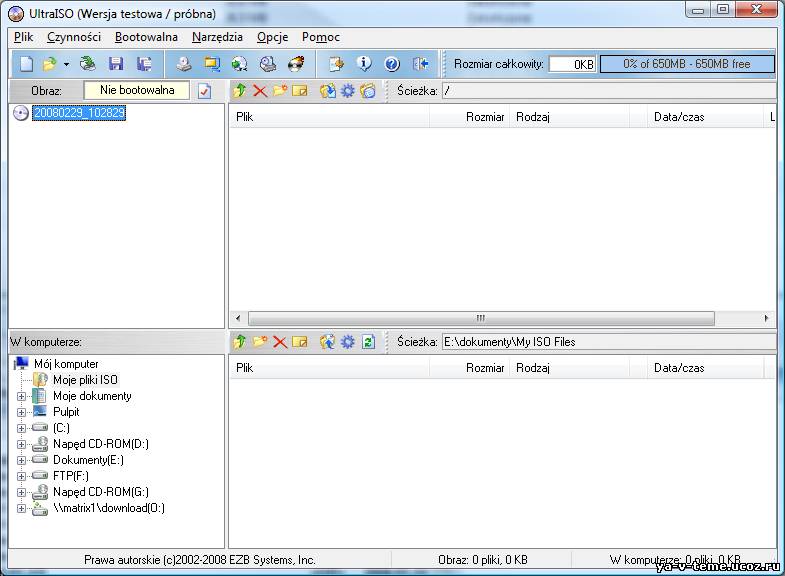Expand the Napęd CD-ROM(G:) node
Viewport: 785px width, 576px height.
(x=21, y=492)
